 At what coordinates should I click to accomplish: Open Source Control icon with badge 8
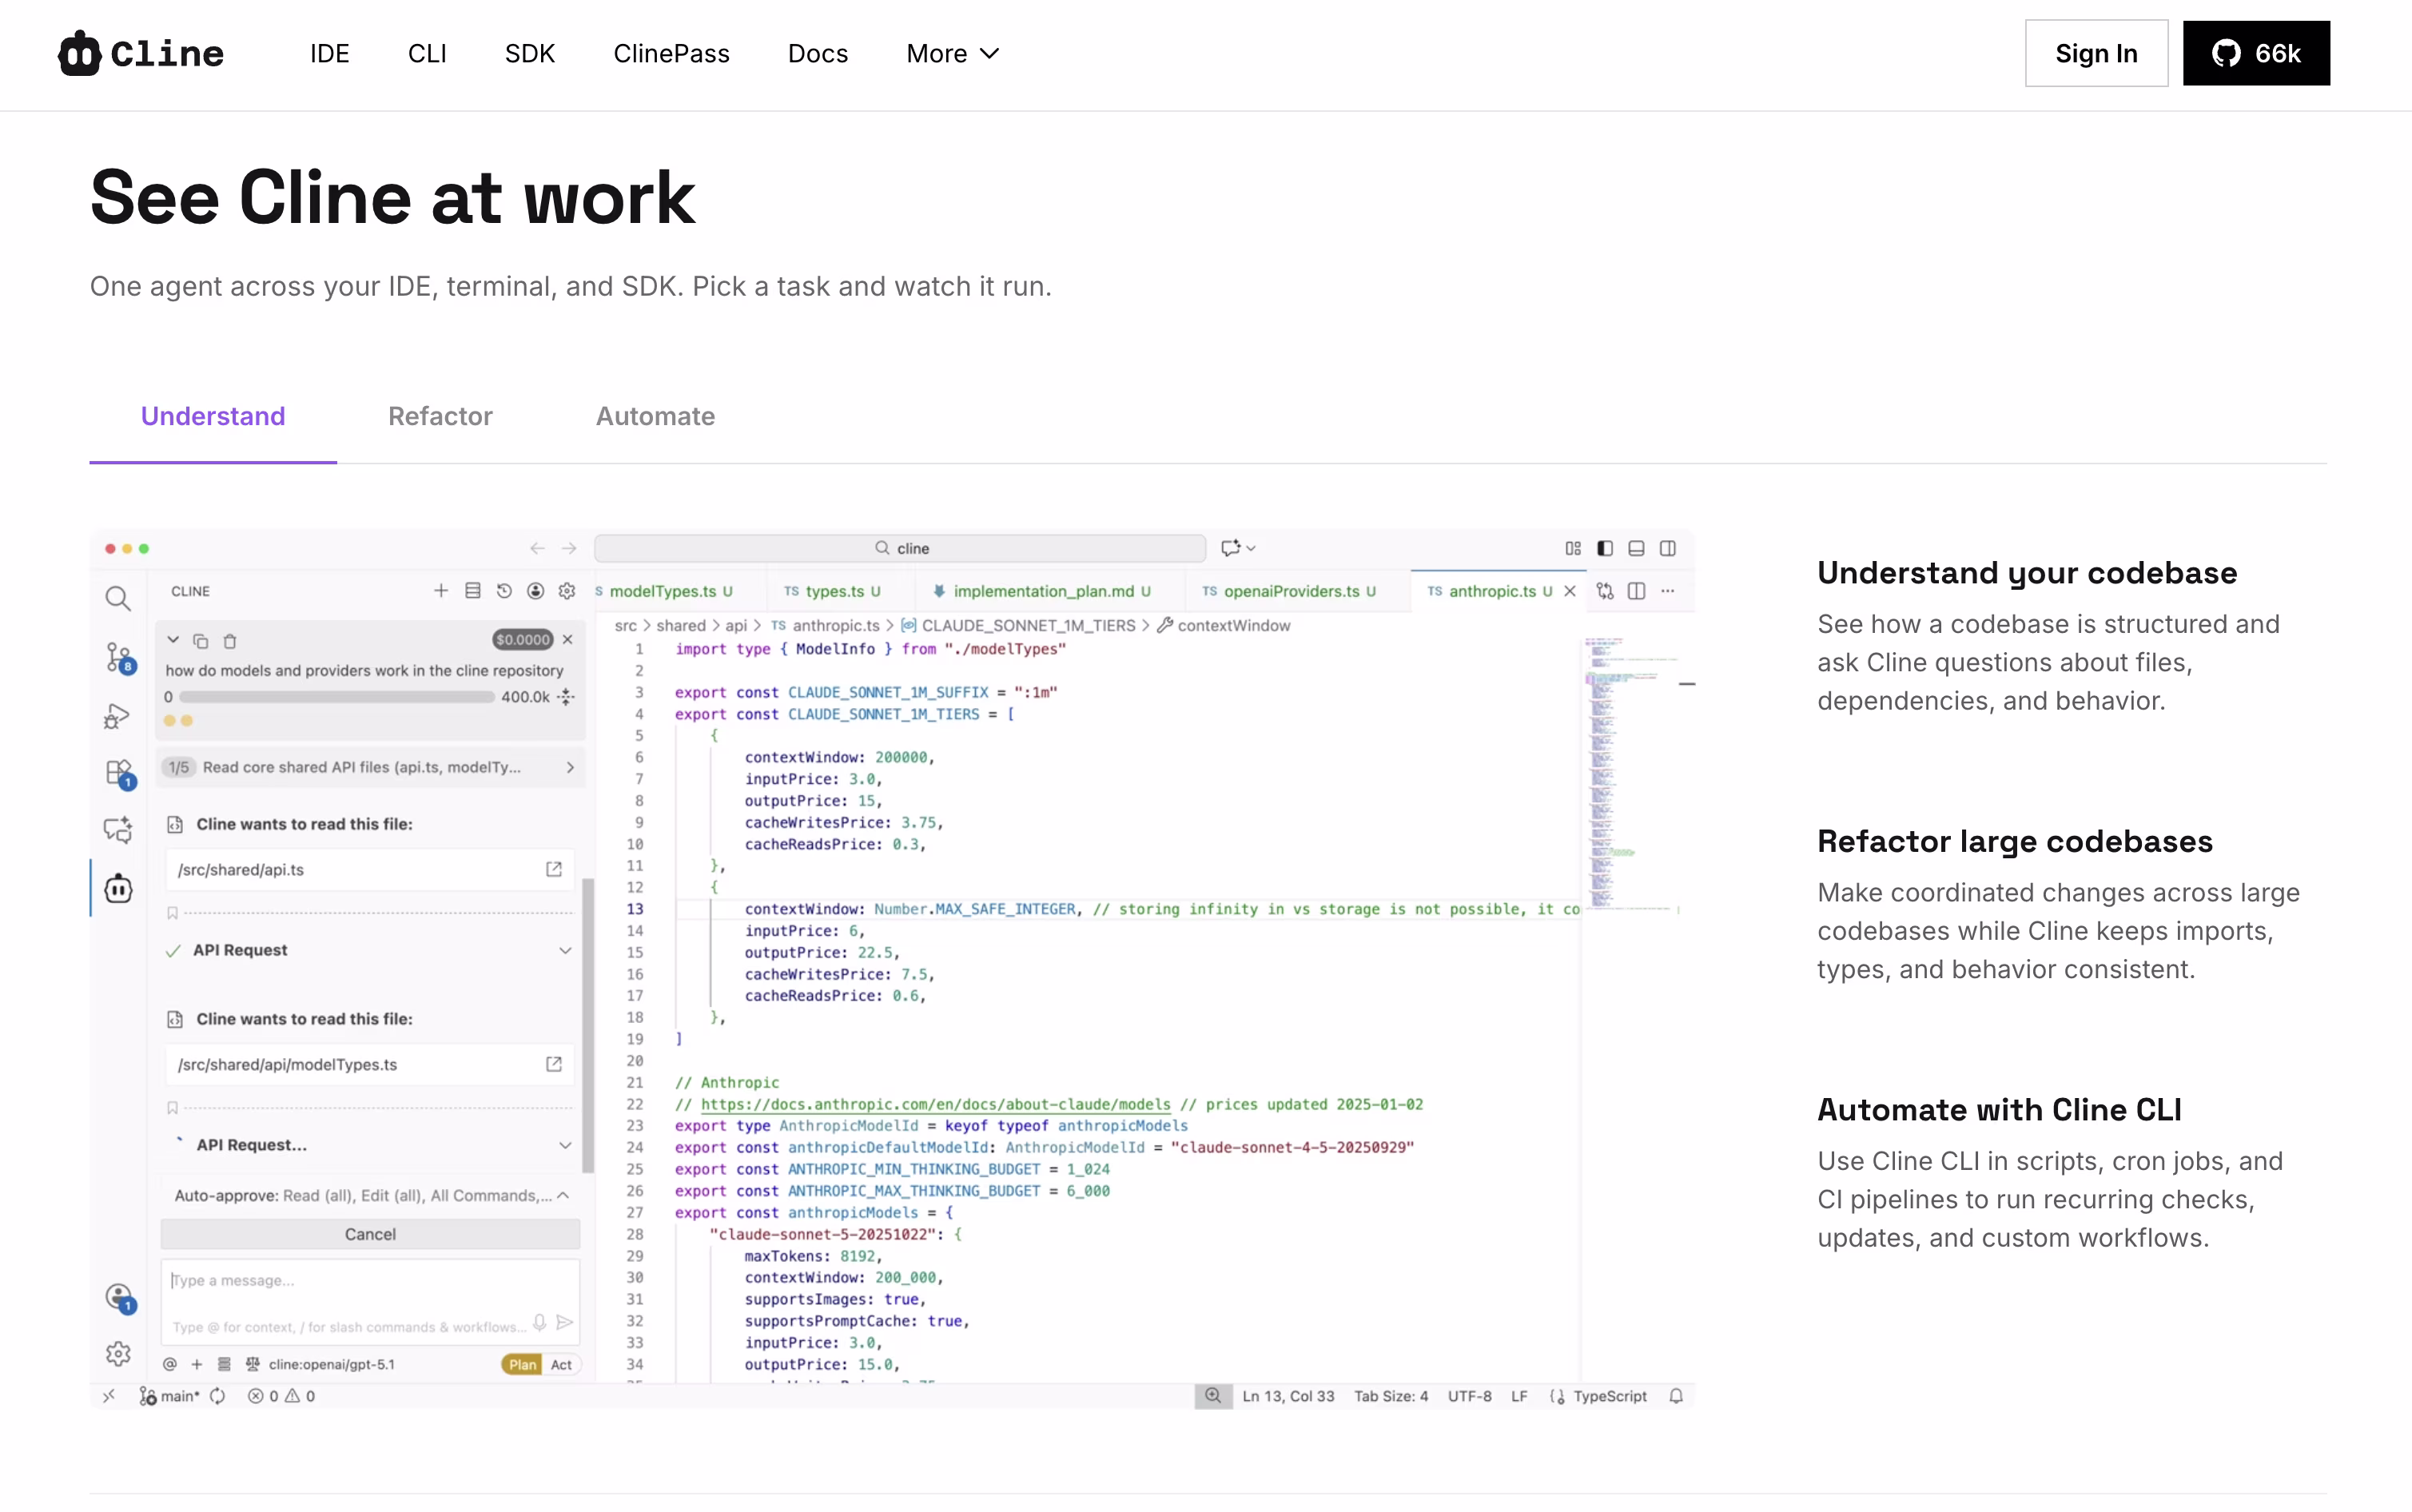(119, 658)
